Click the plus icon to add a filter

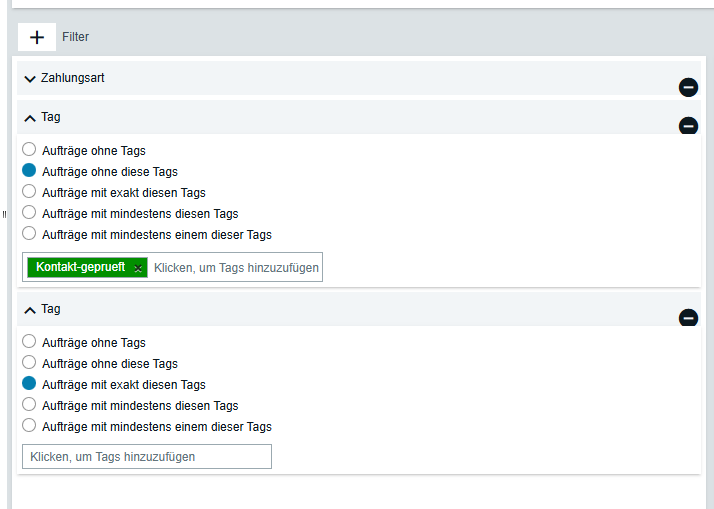tap(37, 37)
